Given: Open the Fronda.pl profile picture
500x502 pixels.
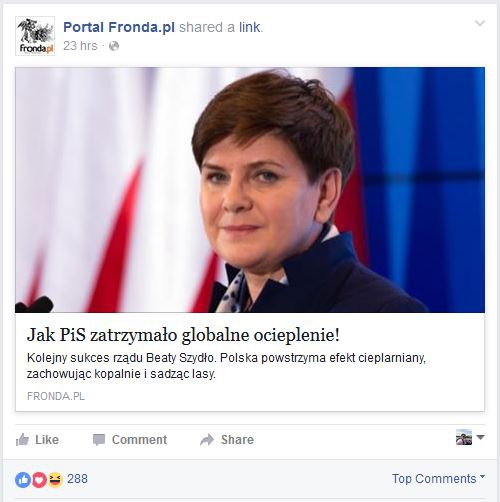Looking at the screenshot, I should coord(35,36).
